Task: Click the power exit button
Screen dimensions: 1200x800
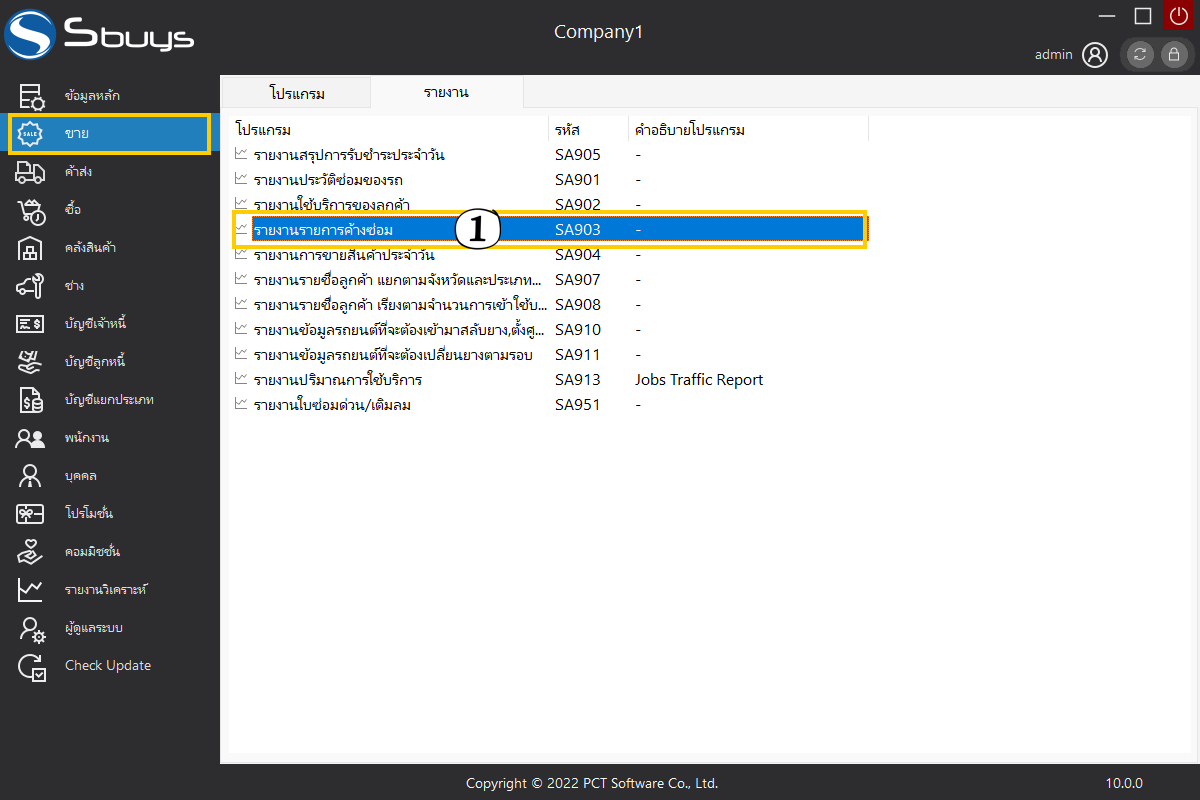Action: coord(1178,15)
